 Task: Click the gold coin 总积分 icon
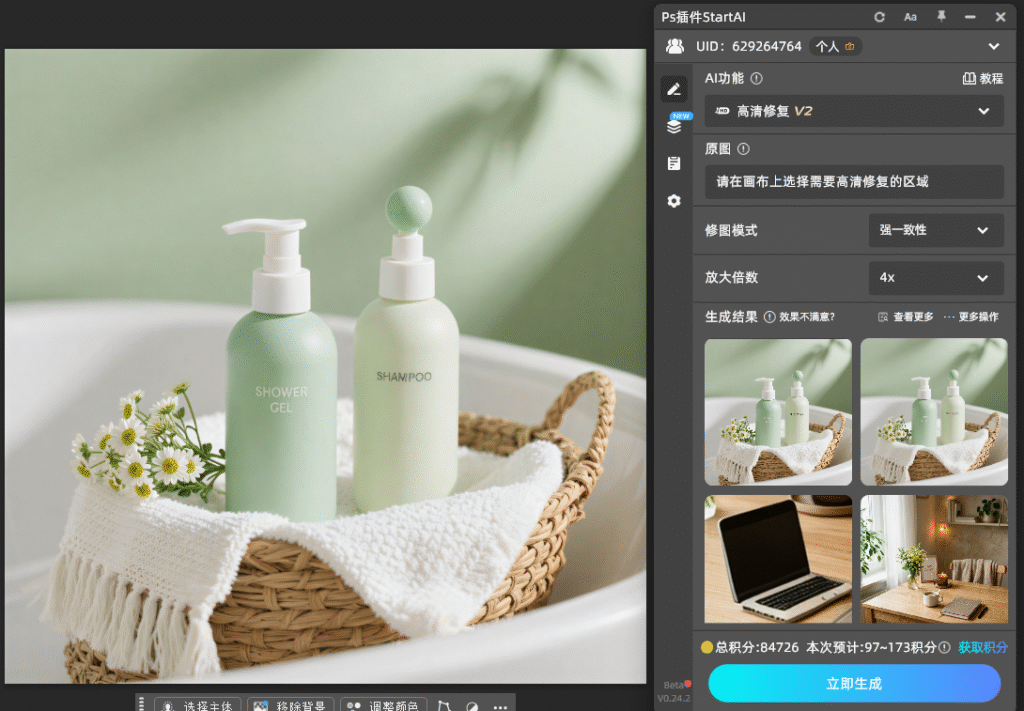point(707,647)
